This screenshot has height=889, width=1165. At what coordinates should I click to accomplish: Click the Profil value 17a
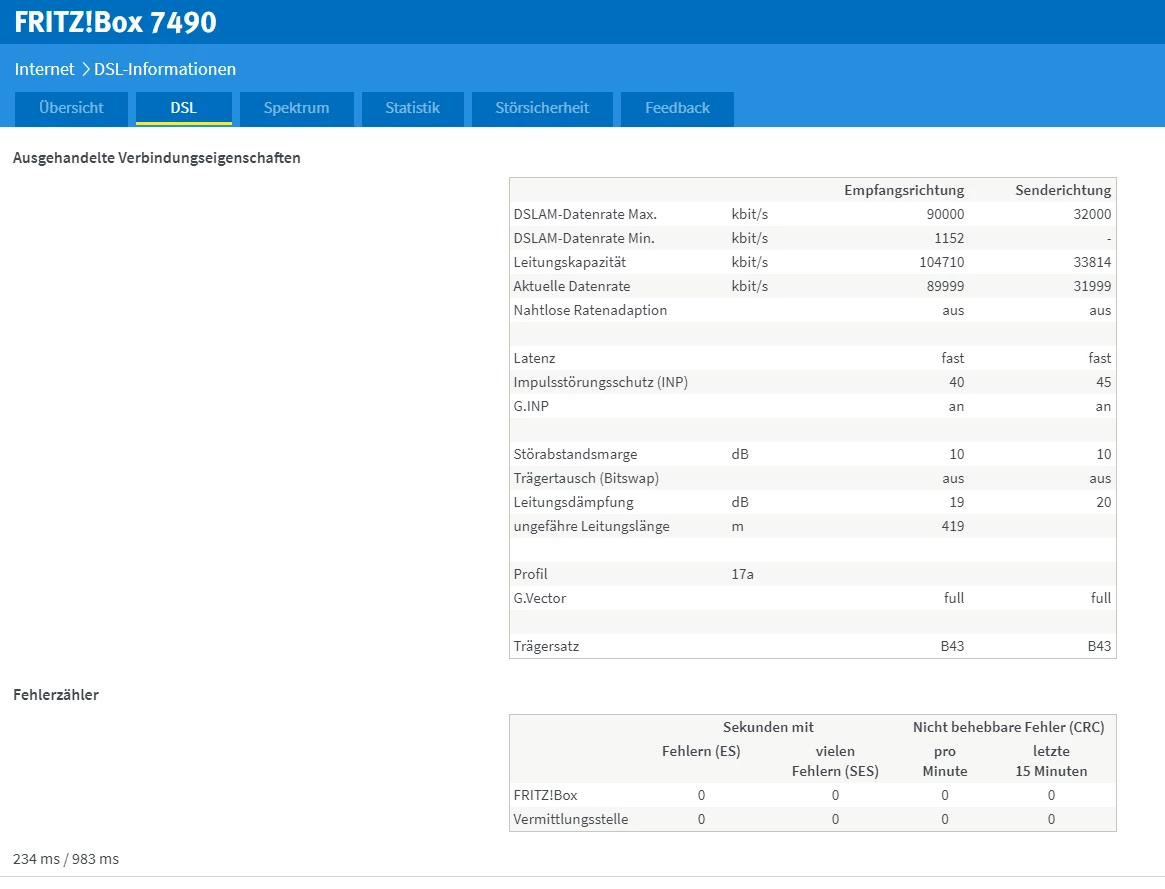point(742,574)
